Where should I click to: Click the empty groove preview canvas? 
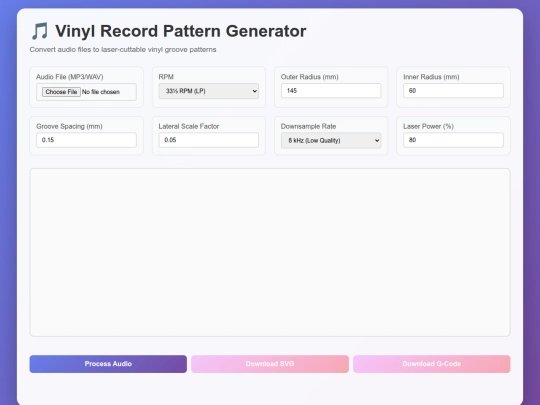point(270,252)
